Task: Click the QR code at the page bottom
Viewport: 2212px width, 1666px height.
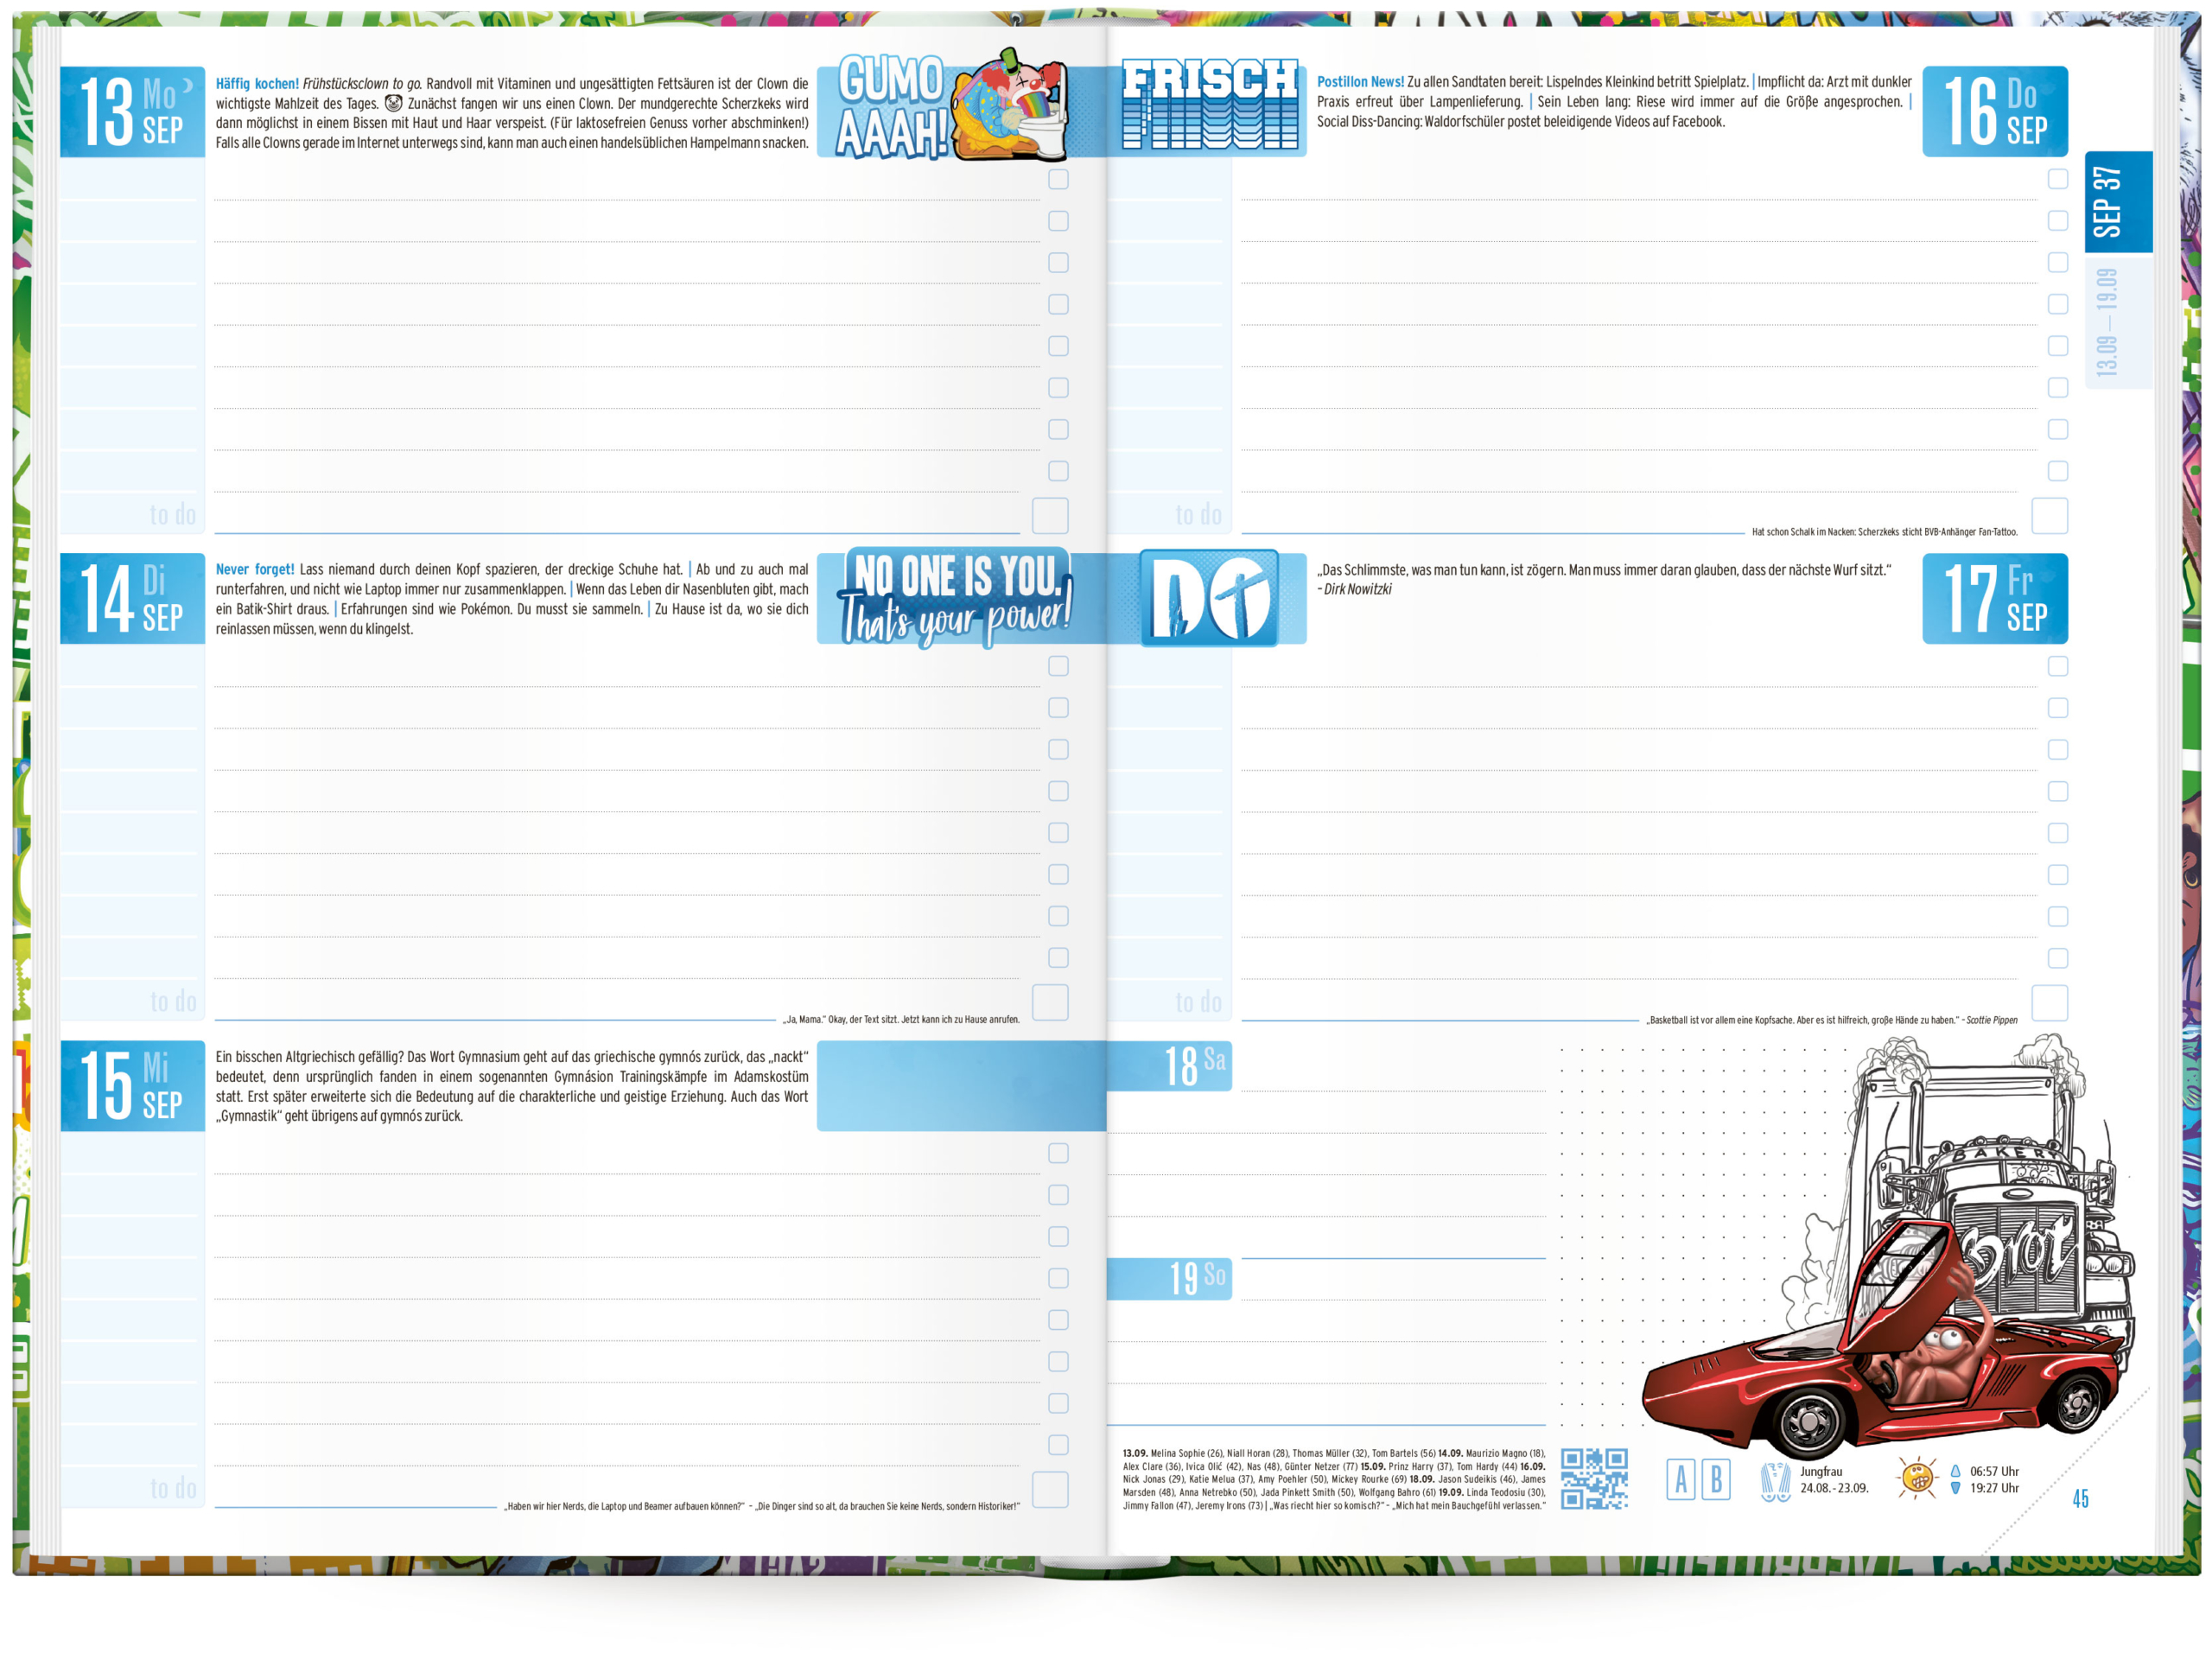Action: coord(1594,1478)
